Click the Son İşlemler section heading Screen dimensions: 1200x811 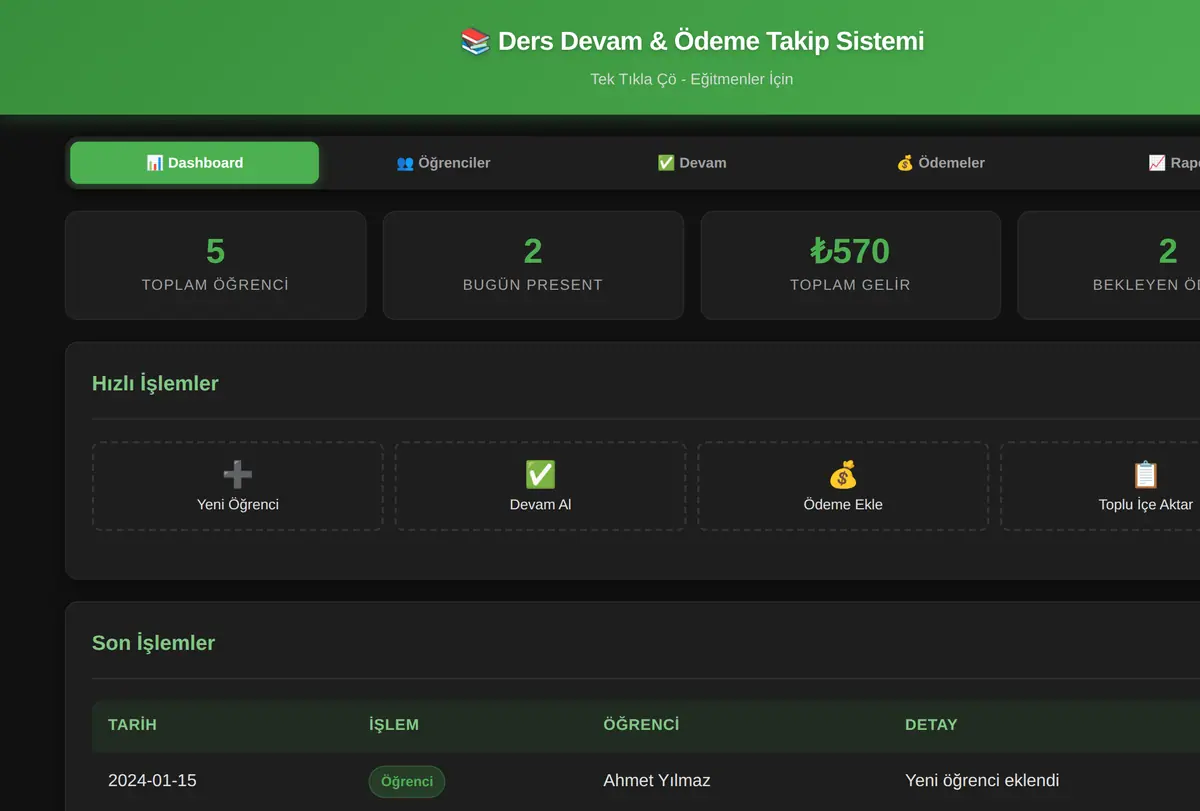click(153, 643)
